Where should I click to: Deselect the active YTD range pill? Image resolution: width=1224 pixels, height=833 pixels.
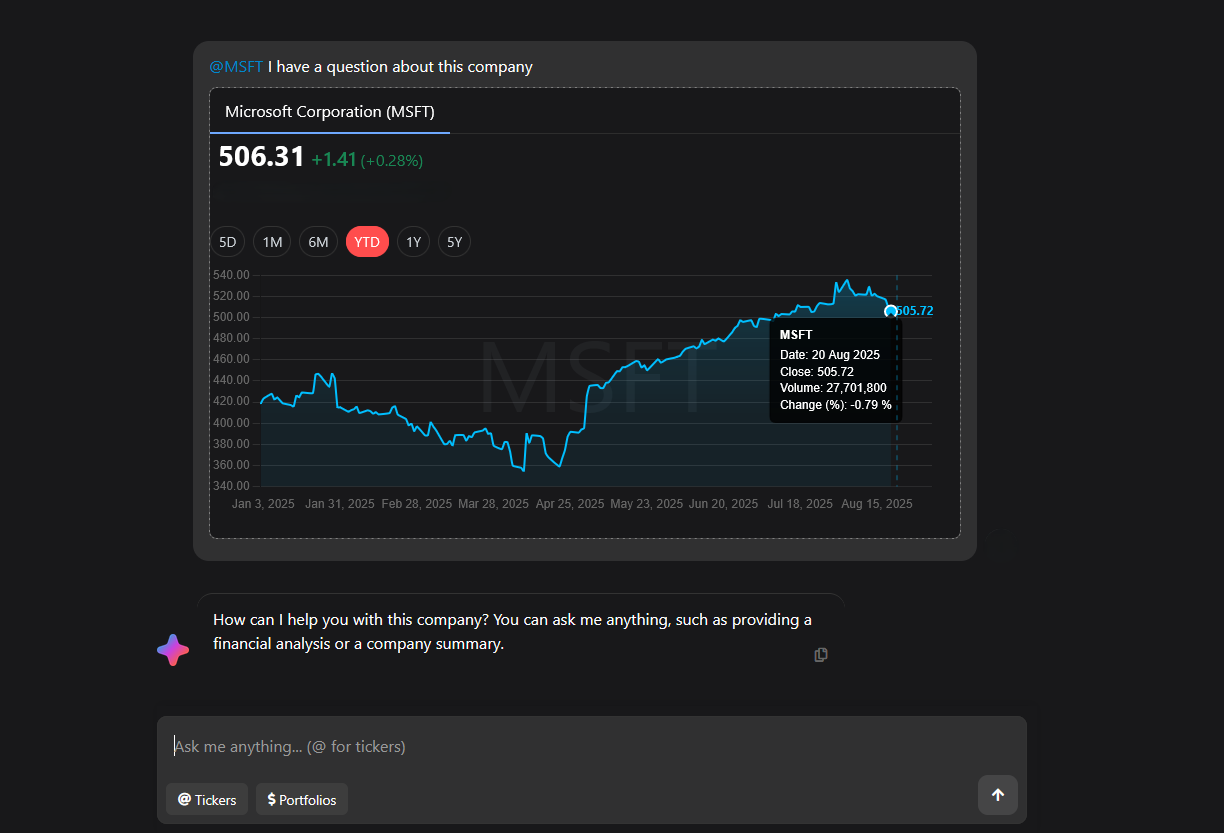point(367,241)
